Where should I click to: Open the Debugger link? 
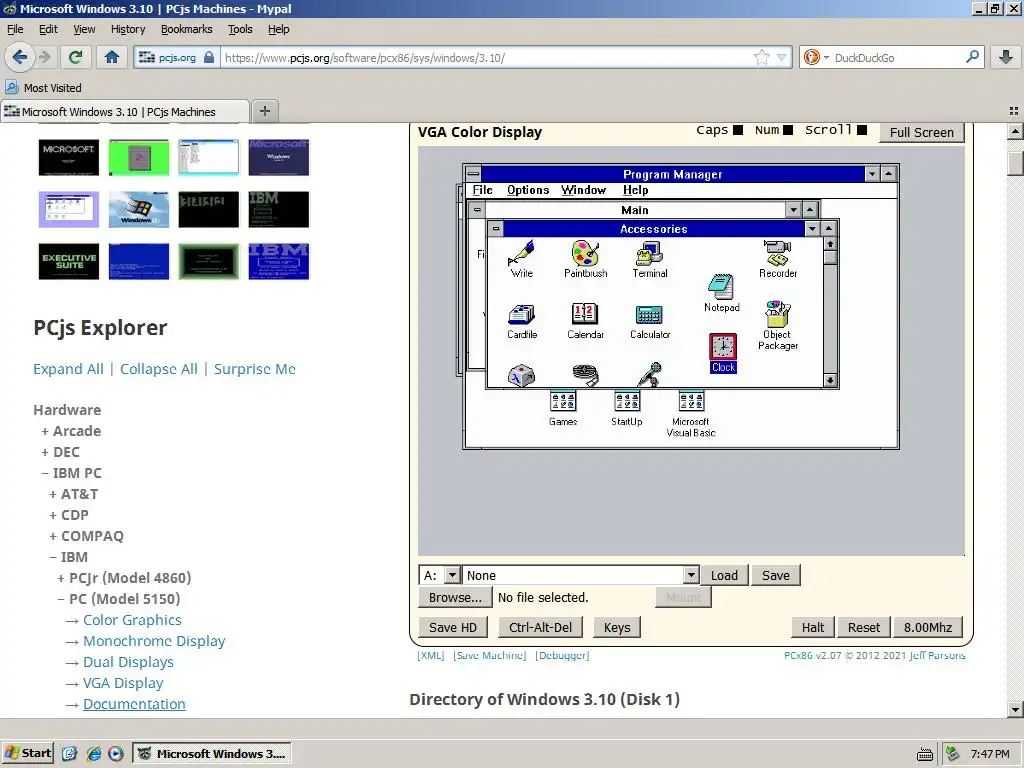(x=562, y=655)
